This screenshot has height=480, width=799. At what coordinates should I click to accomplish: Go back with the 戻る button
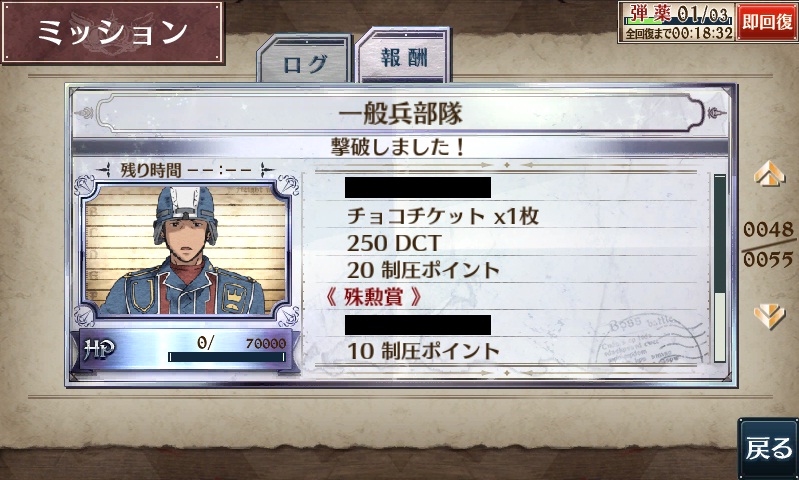pos(768,449)
